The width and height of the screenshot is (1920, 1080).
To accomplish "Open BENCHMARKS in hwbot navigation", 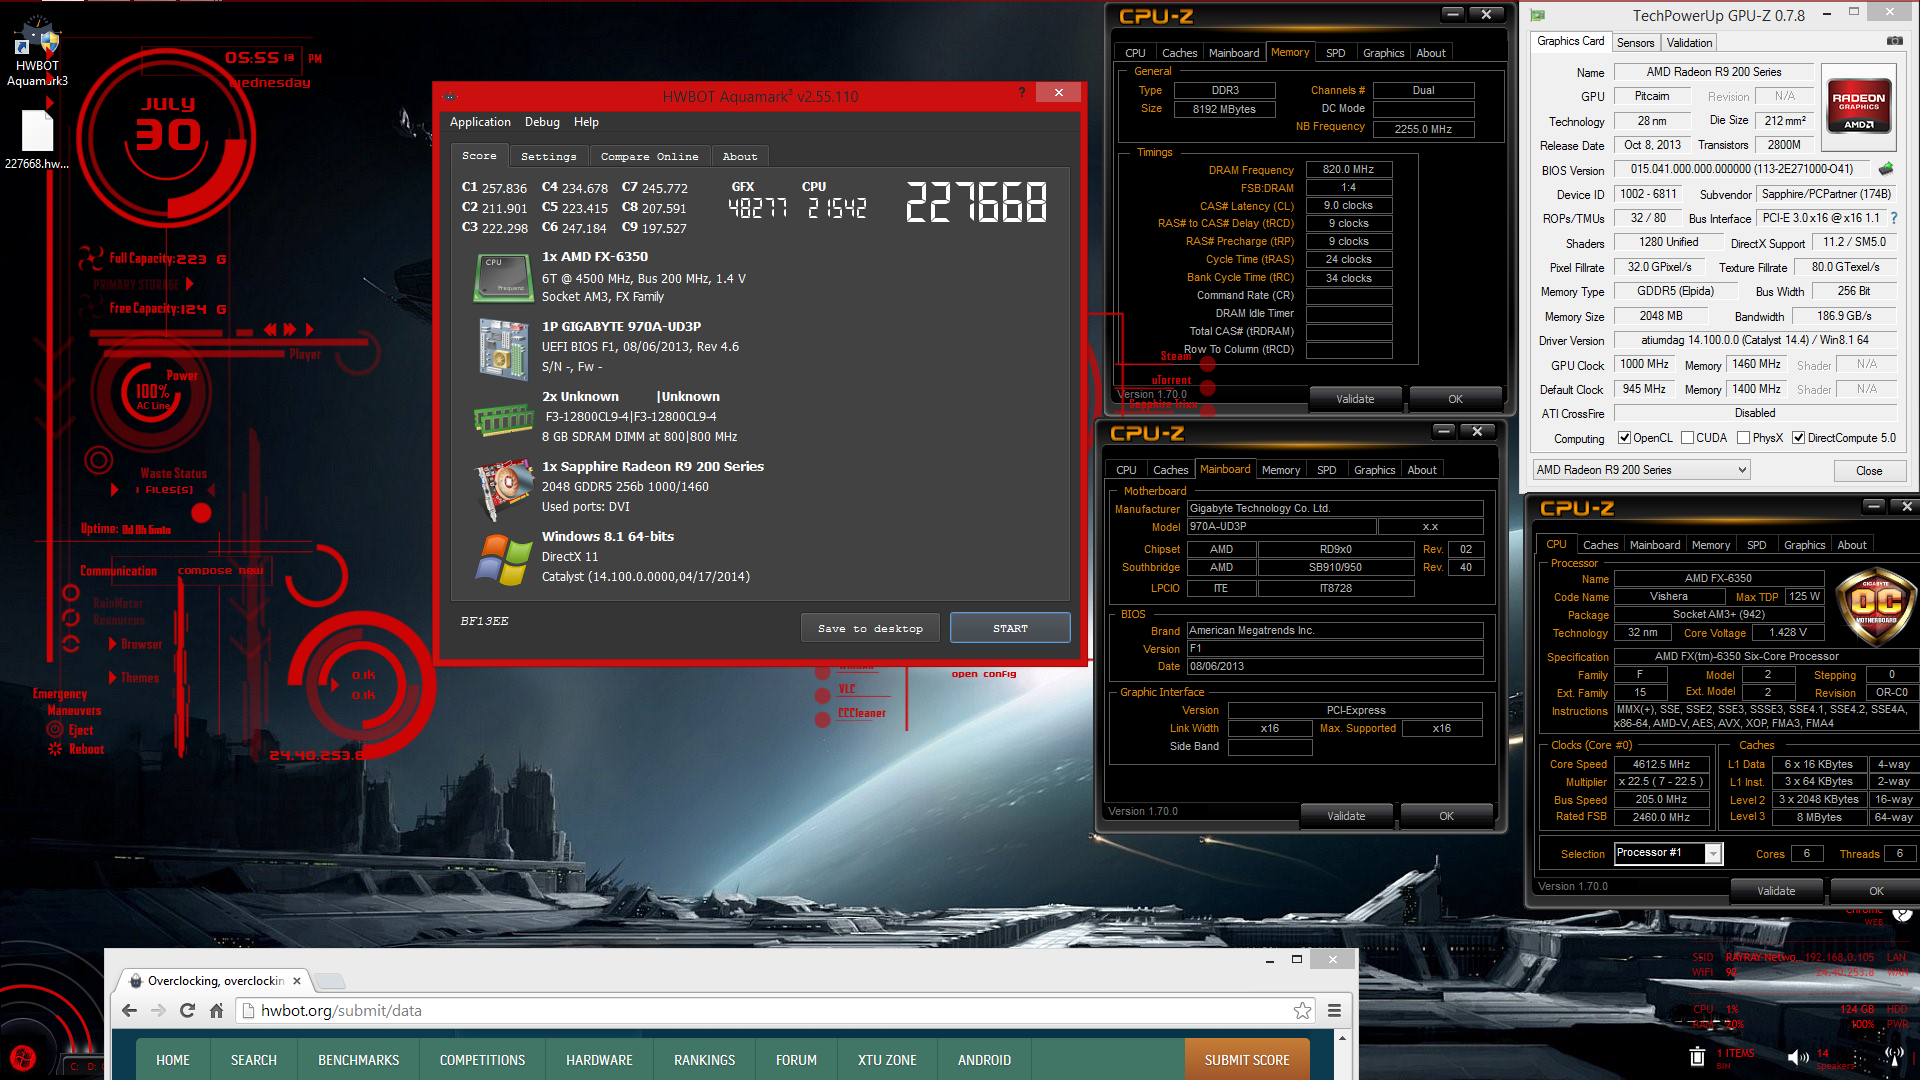I will click(x=358, y=1060).
